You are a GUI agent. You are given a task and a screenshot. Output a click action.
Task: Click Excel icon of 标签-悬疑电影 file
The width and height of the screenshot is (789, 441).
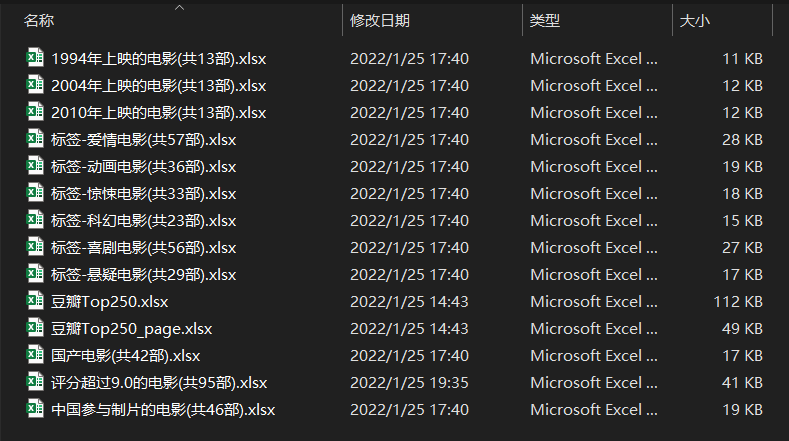coord(35,274)
